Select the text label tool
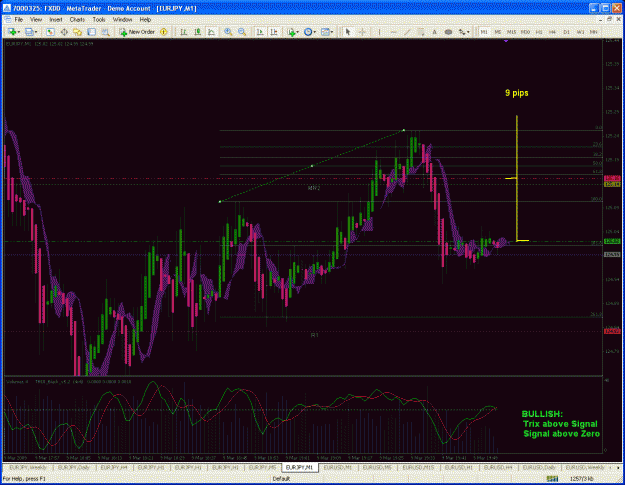This screenshot has height=485, width=625. coord(448,32)
